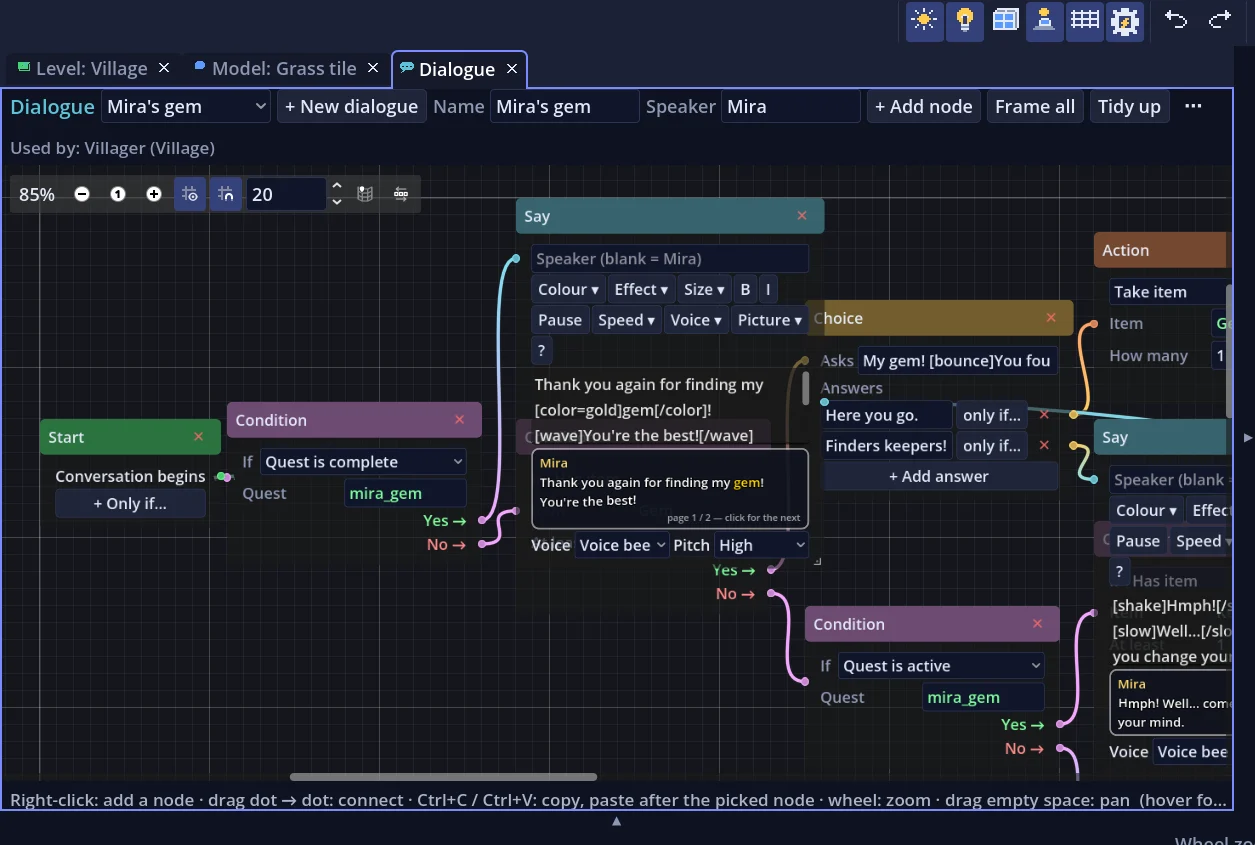Image resolution: width=1255 pixels, height=845 pixels.
Task: Remove the Quest is complete Condition node
Action: (460, 420)
